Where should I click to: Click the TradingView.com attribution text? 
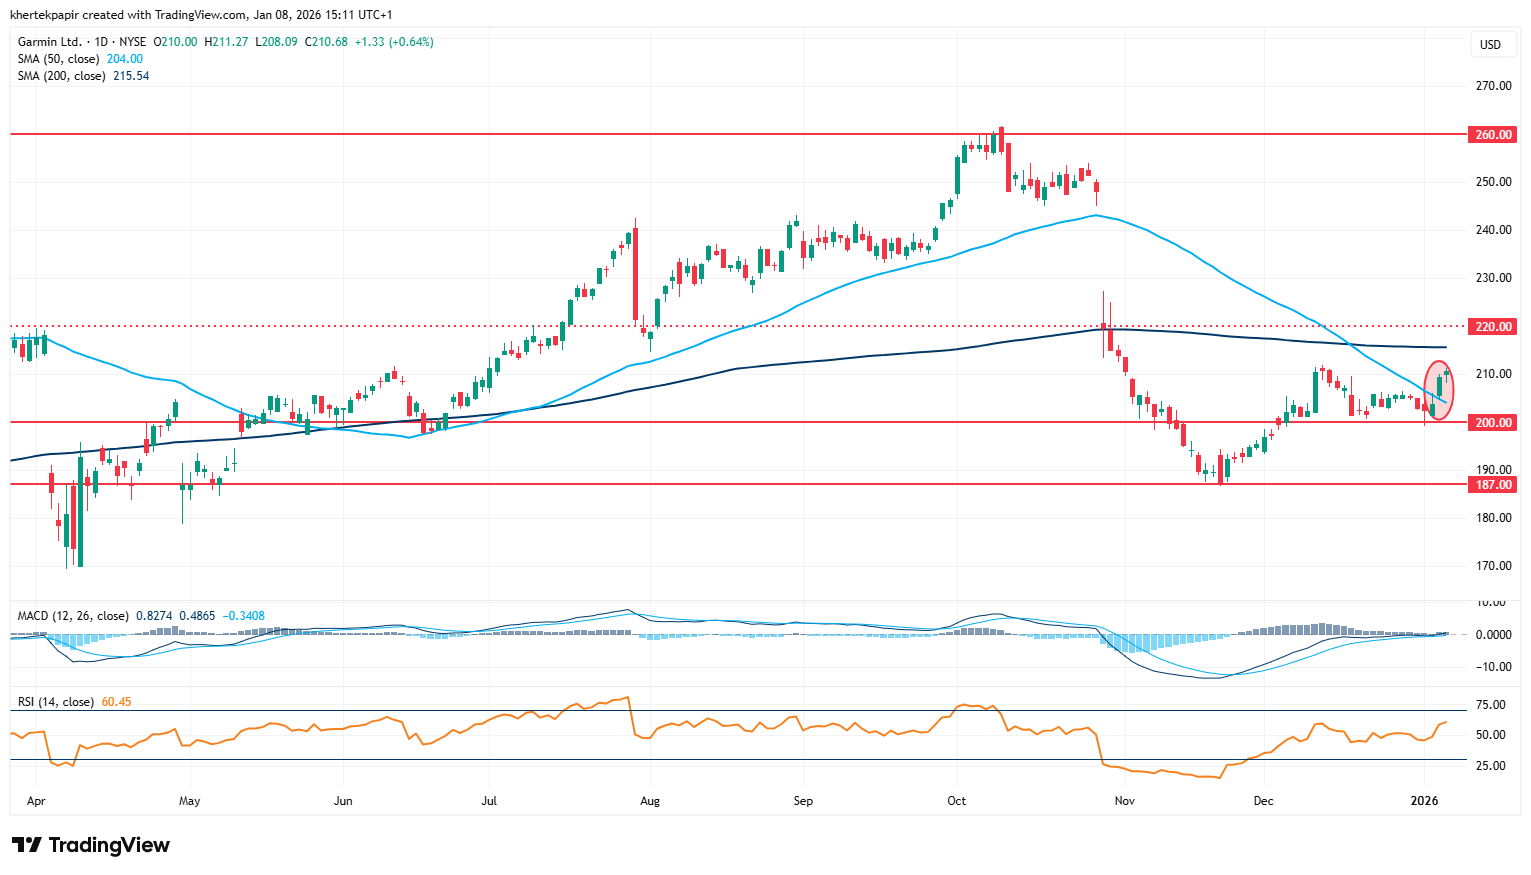200,15
